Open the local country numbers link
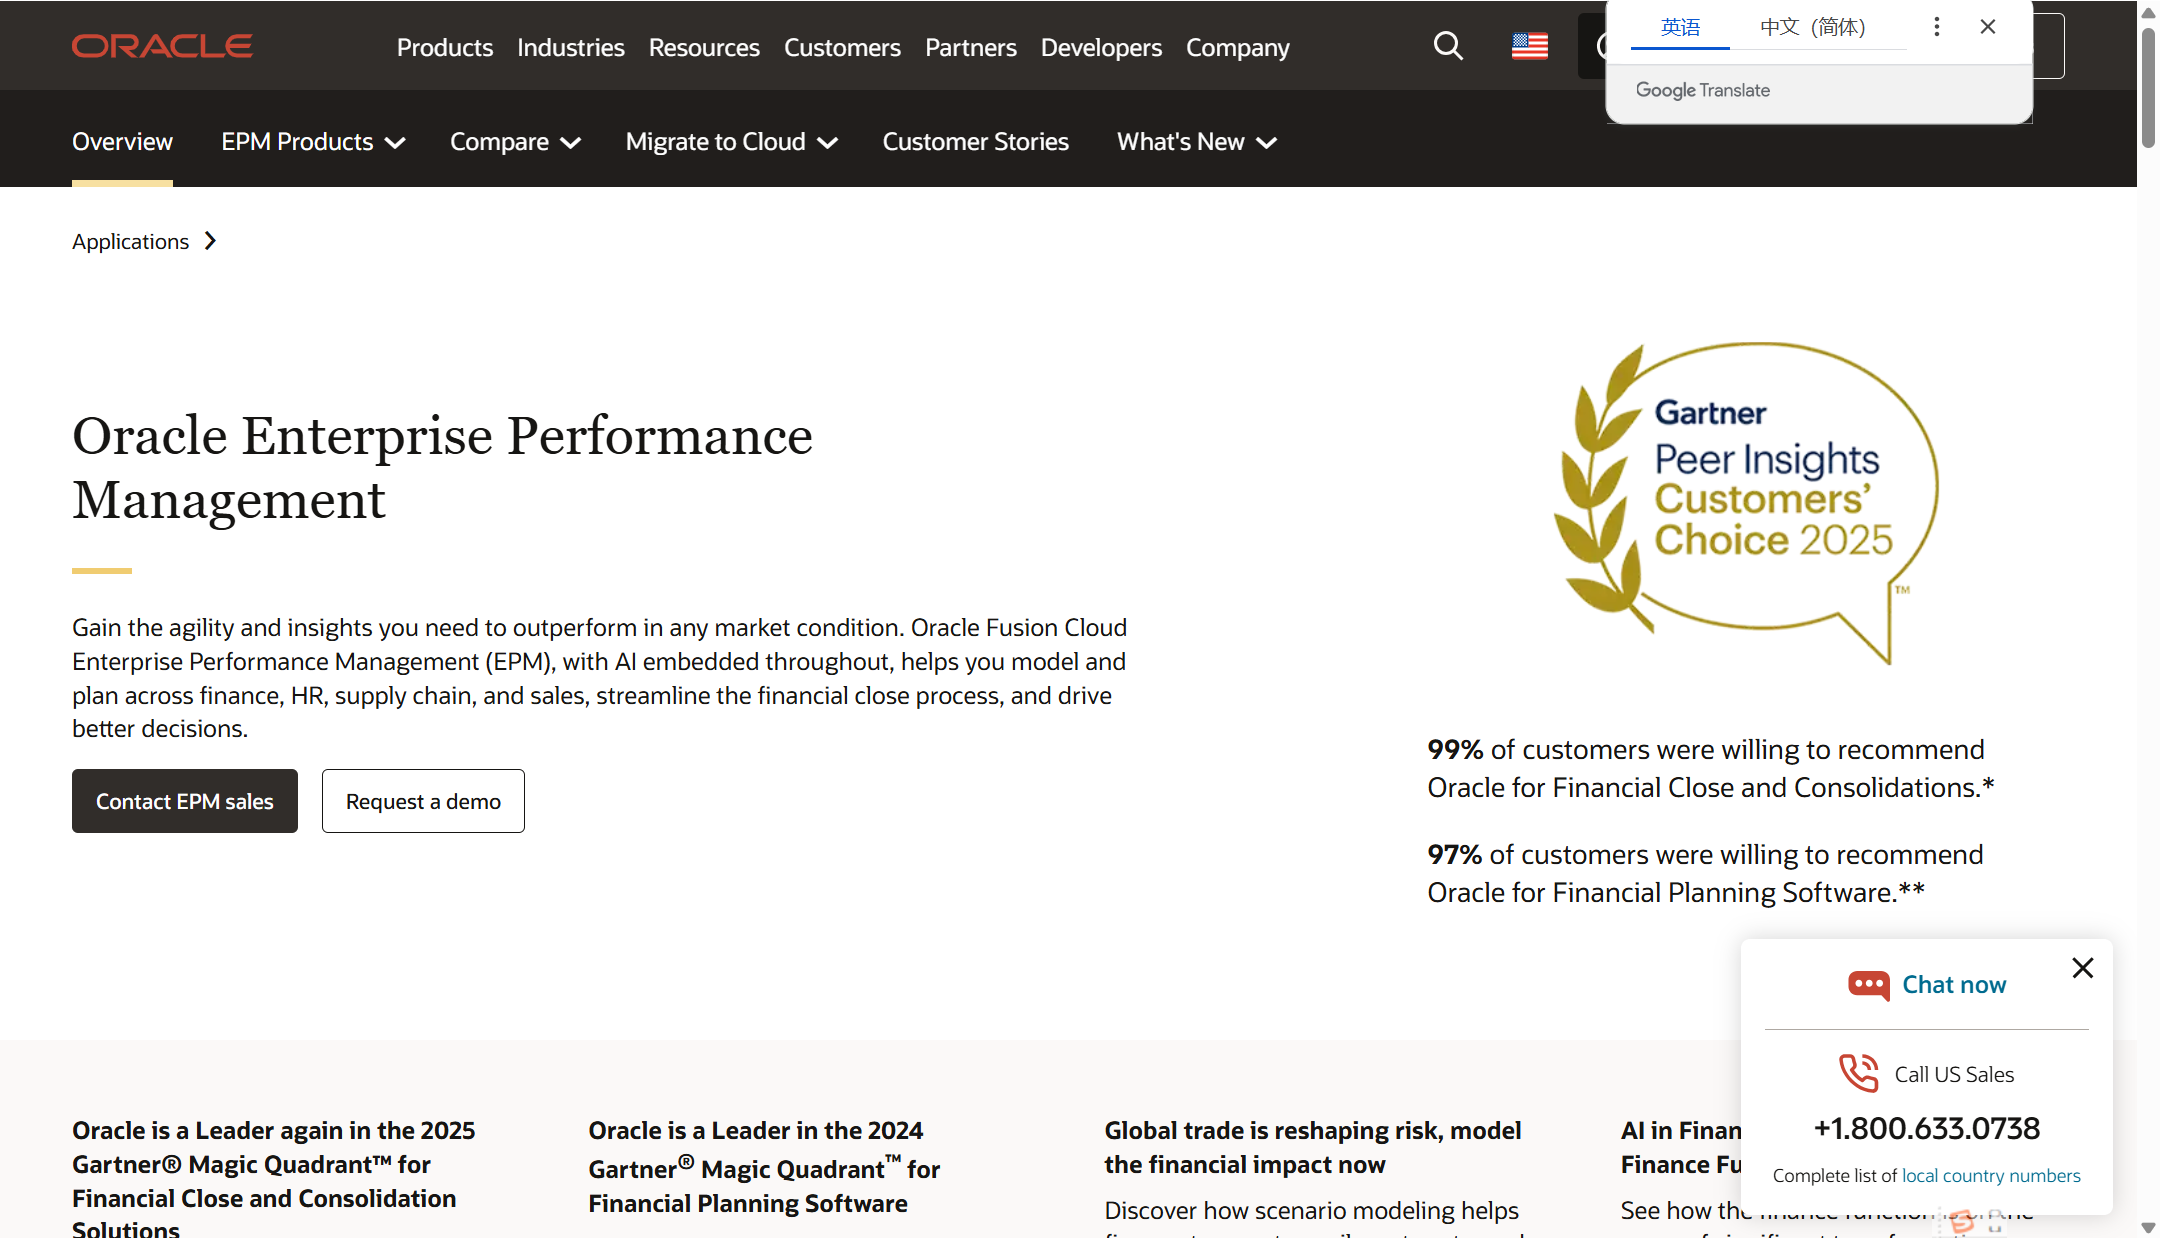 tap(1990, 1176)
